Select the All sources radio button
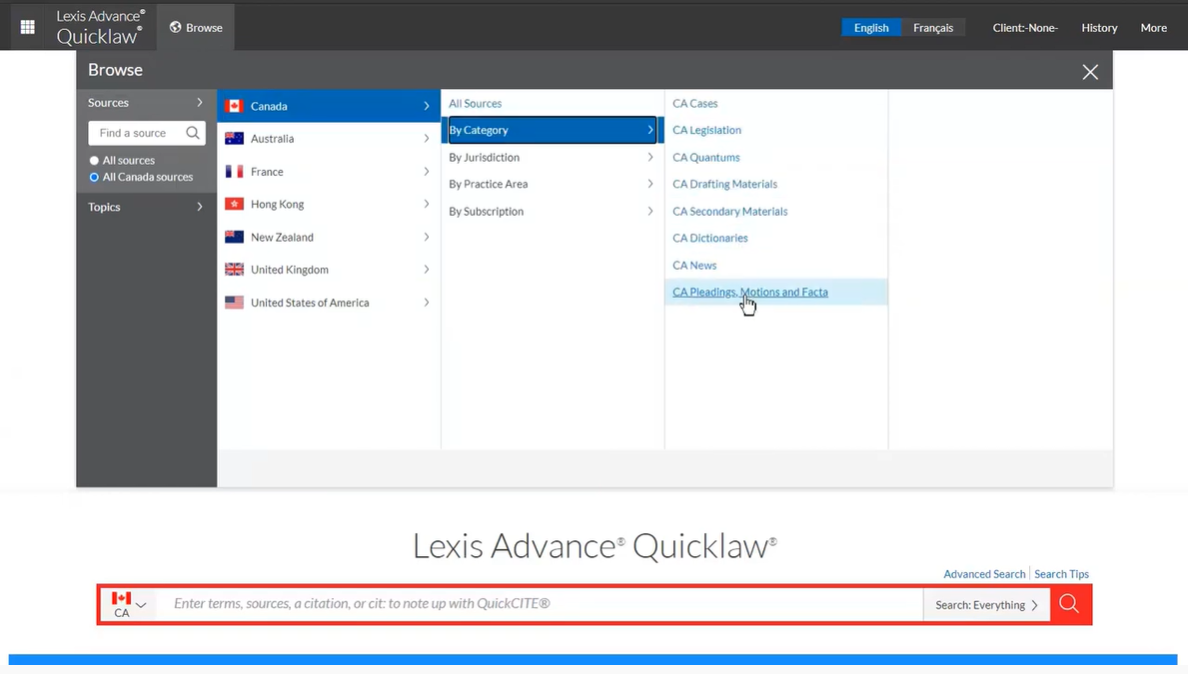This screenshot has width=1188, height=676. (94, 161)
